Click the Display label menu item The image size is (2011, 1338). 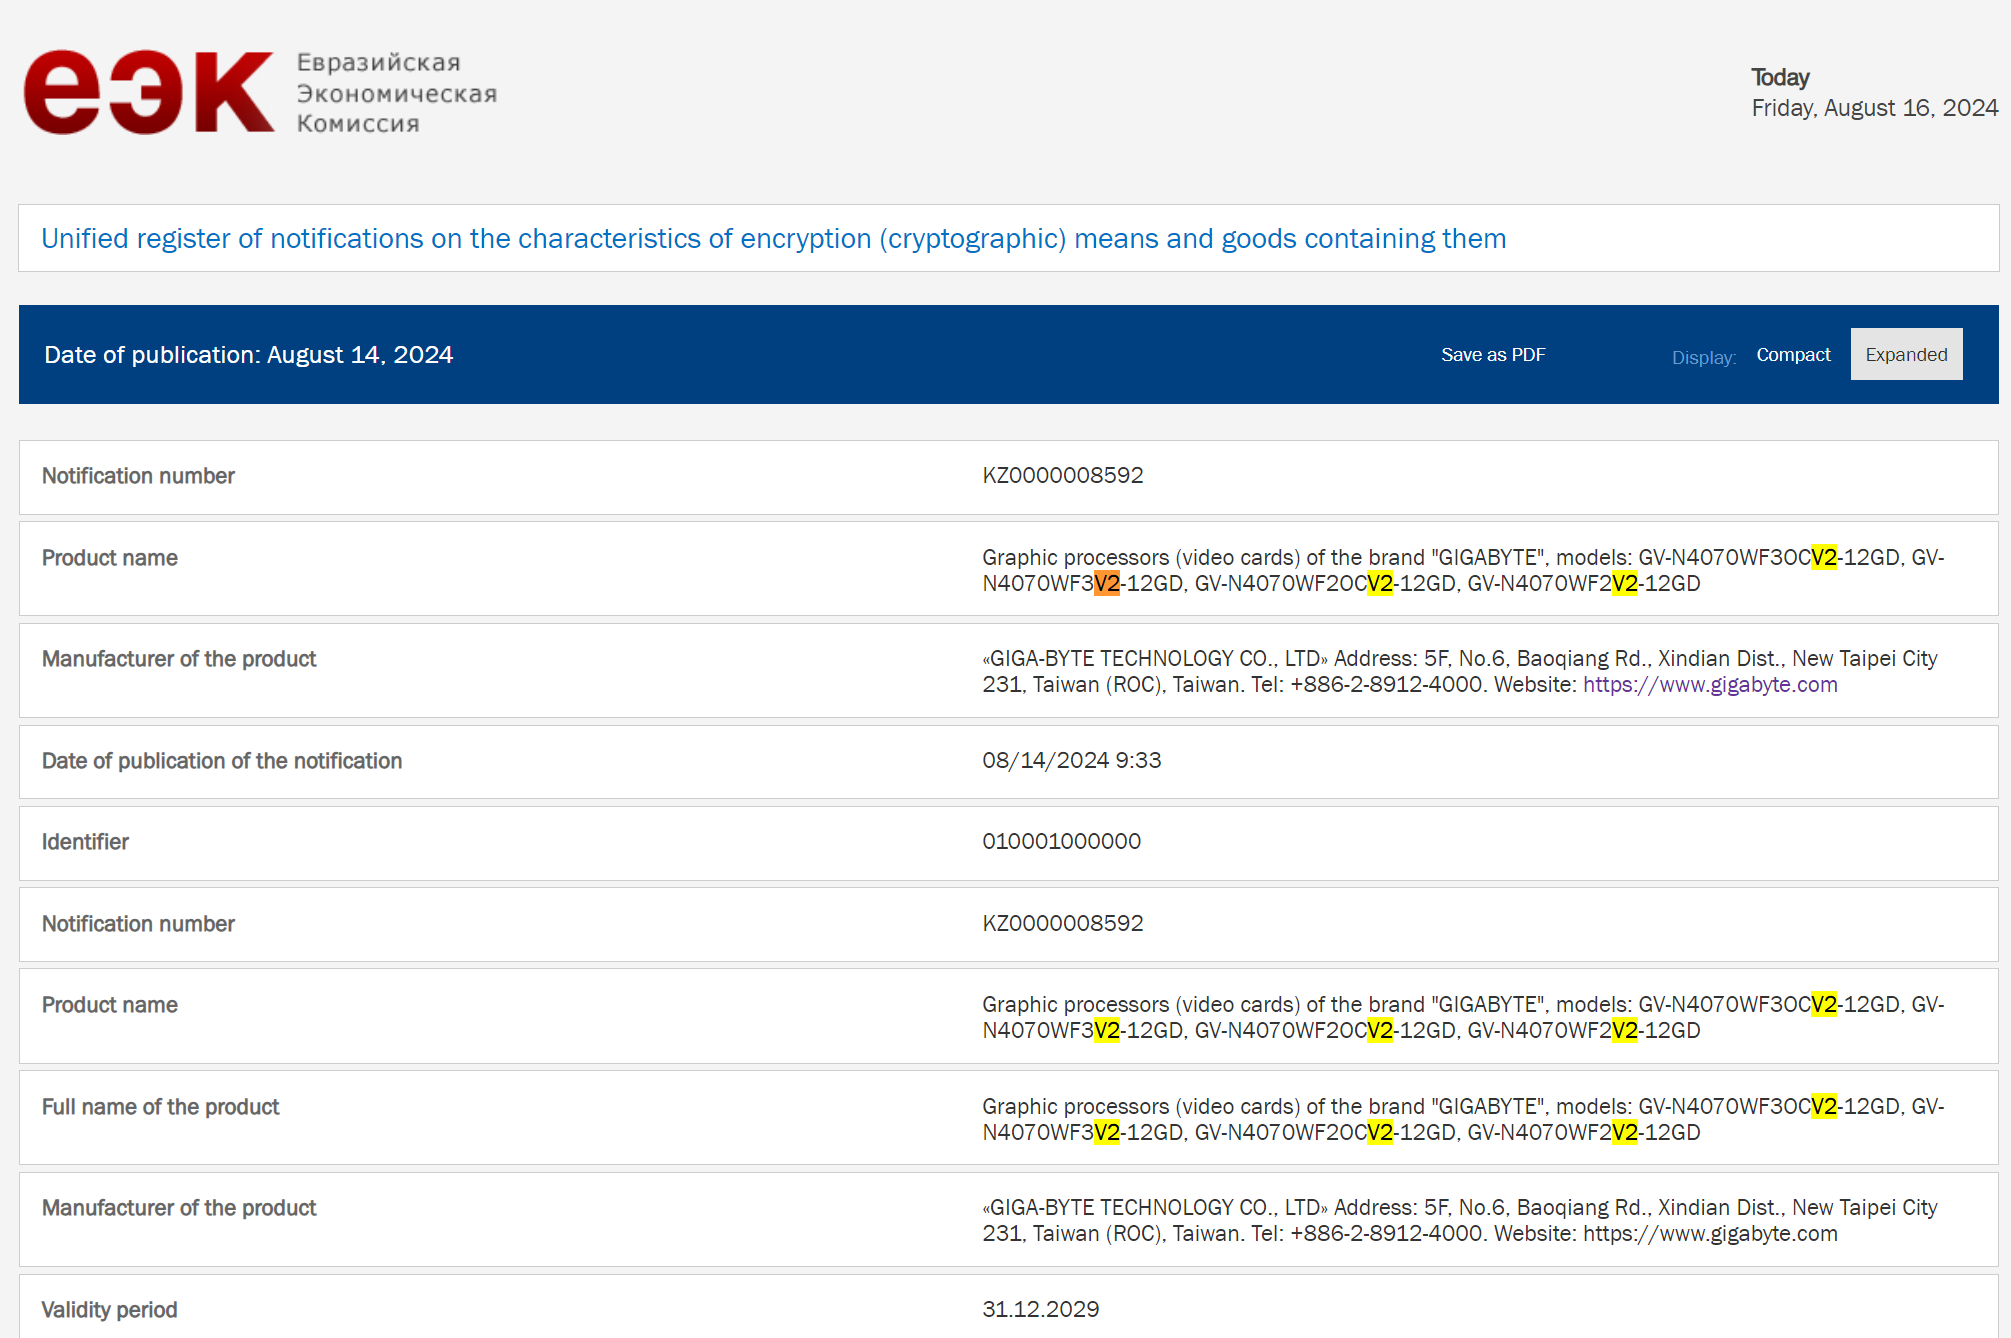coord(1702,355)
